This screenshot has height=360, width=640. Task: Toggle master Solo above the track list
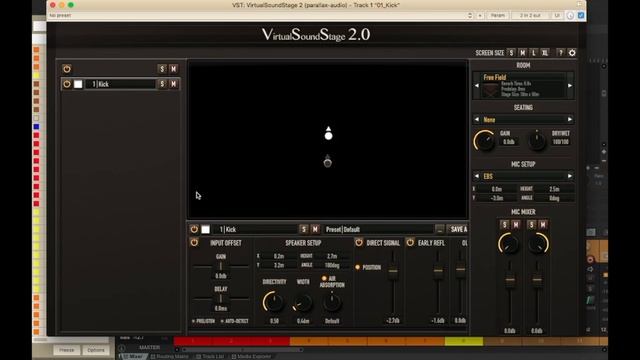pyautogui.click(x=162, y=69)
